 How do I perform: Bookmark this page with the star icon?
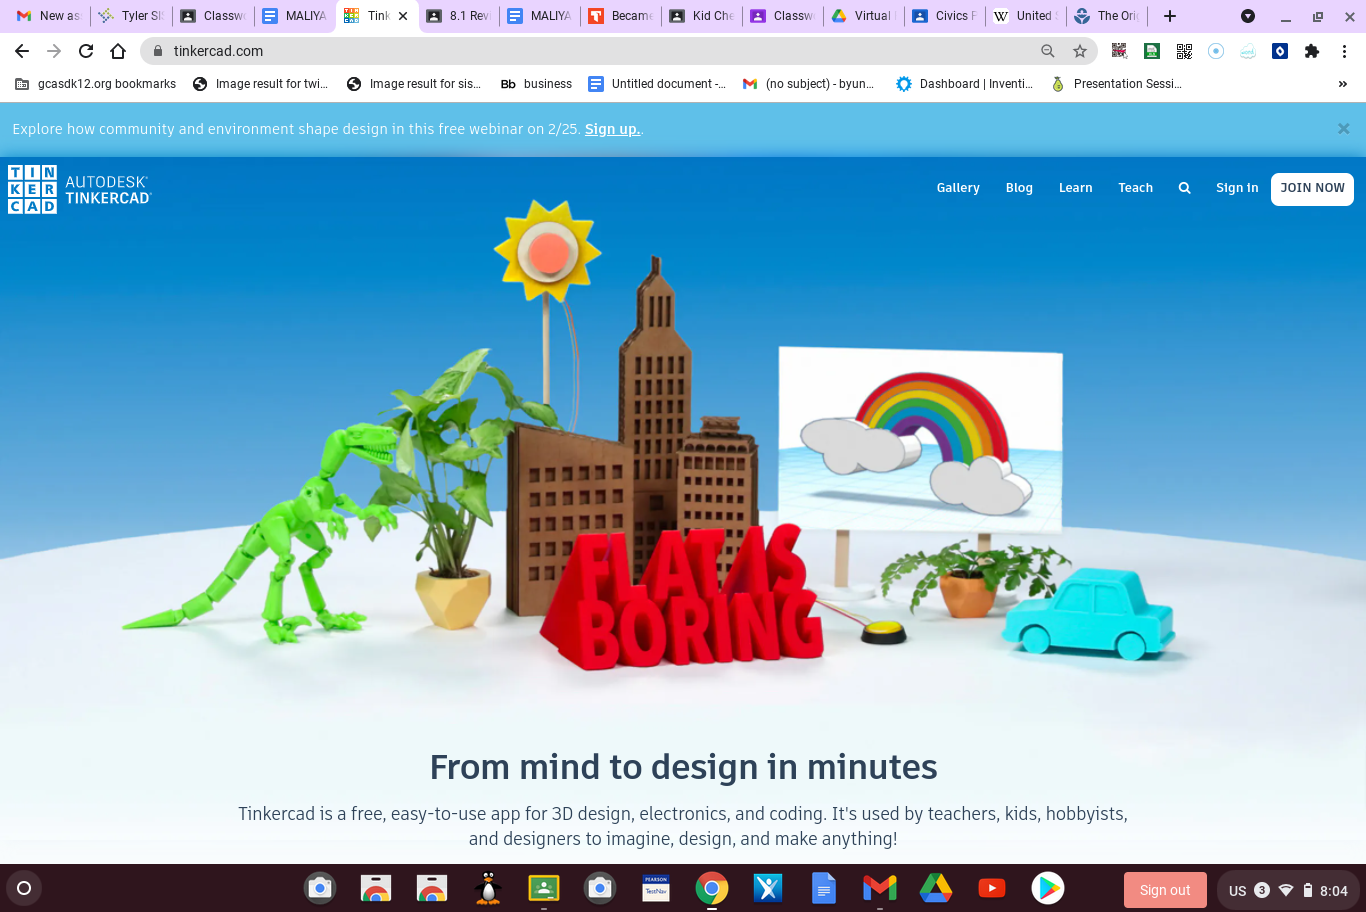tap(1080, 51)
